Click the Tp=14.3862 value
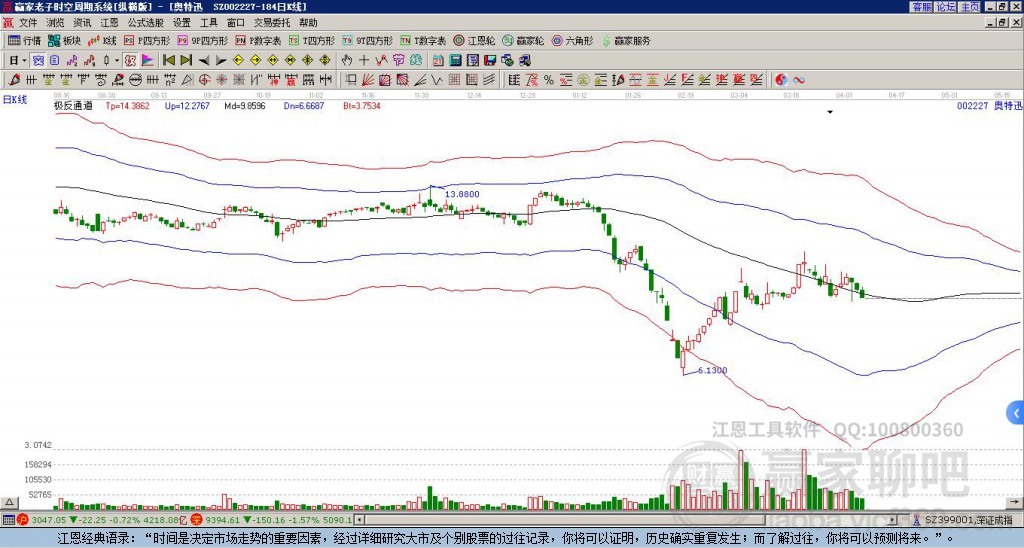The image size is (1024, 548). (x=127, y=105)
